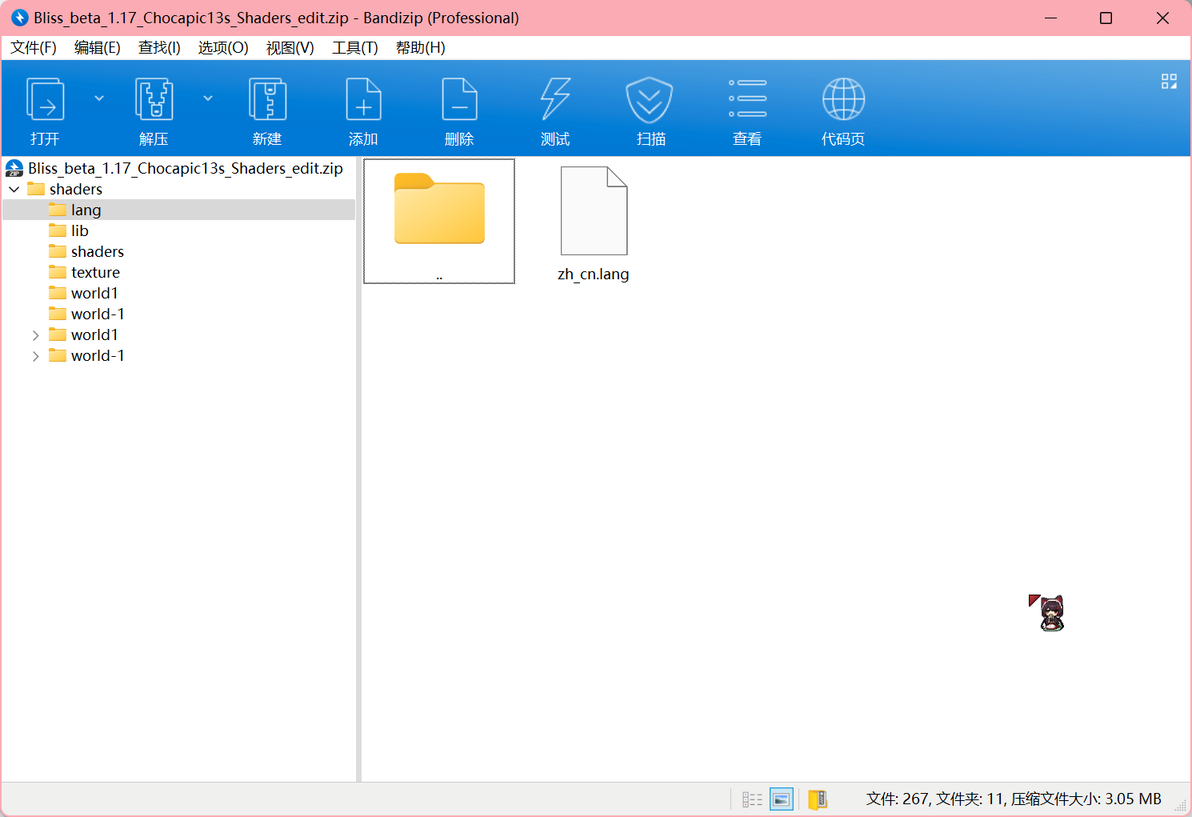This screenshot has width=1192, height=817.
Task: Open the 文件(F) menu
Action: coord(33,48)
